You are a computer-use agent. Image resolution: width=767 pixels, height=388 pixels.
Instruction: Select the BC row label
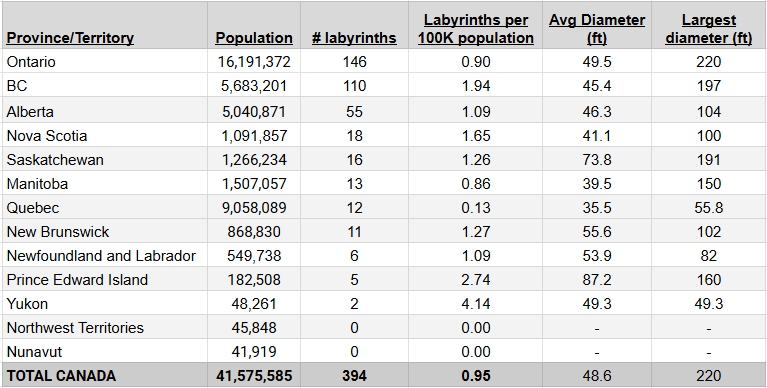point(17,86)
